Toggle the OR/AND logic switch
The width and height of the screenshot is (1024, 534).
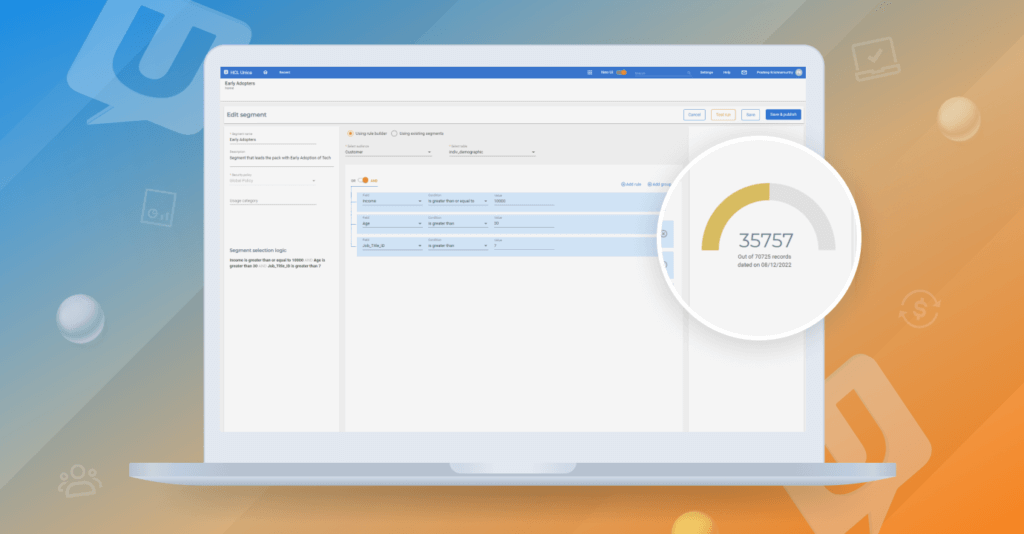[x=365, y=180]
